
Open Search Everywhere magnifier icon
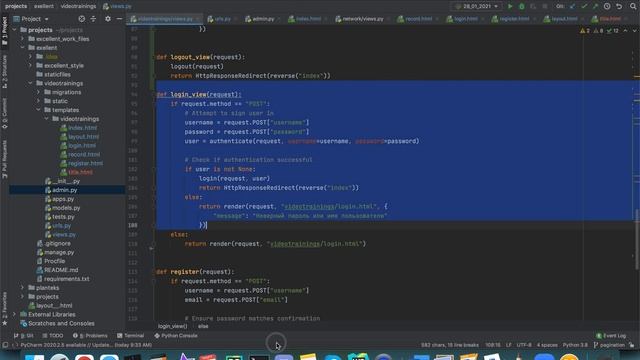pyautogui.click(x=633, y=6)
